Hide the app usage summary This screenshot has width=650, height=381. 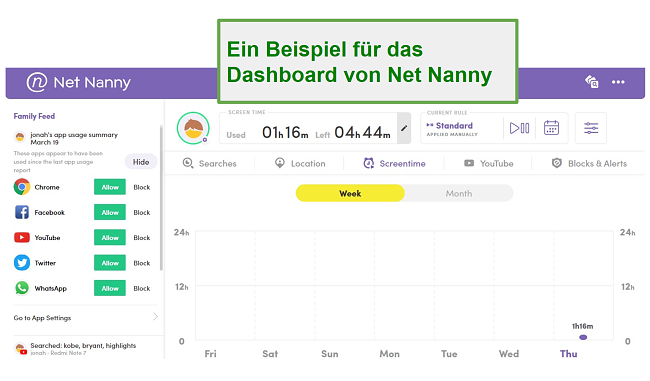141,162
